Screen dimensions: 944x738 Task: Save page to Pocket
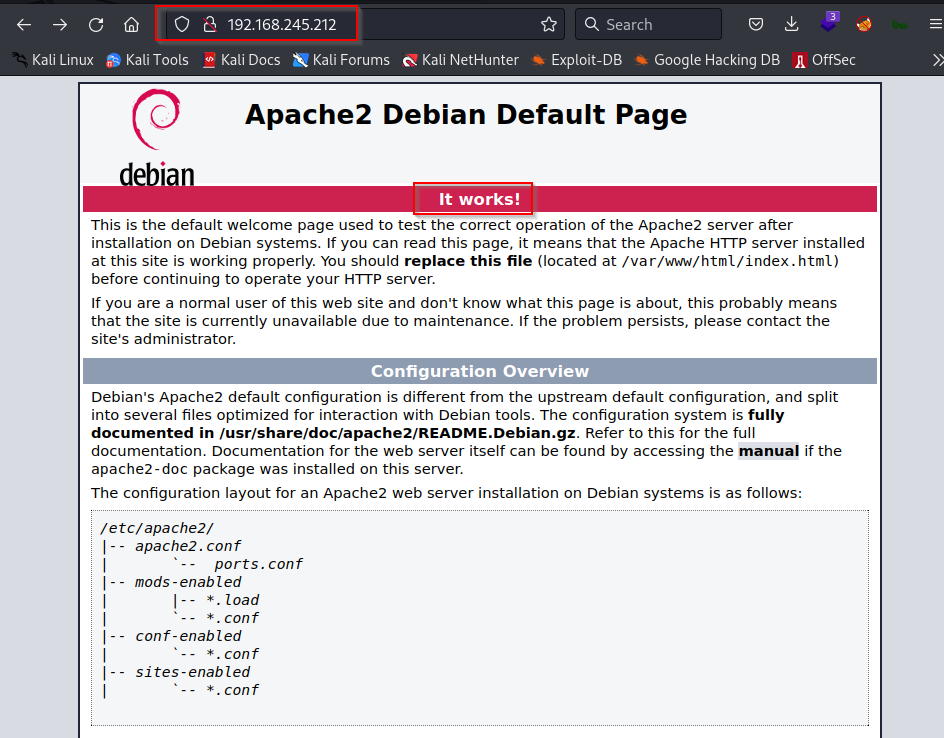(x=756, y=25)
